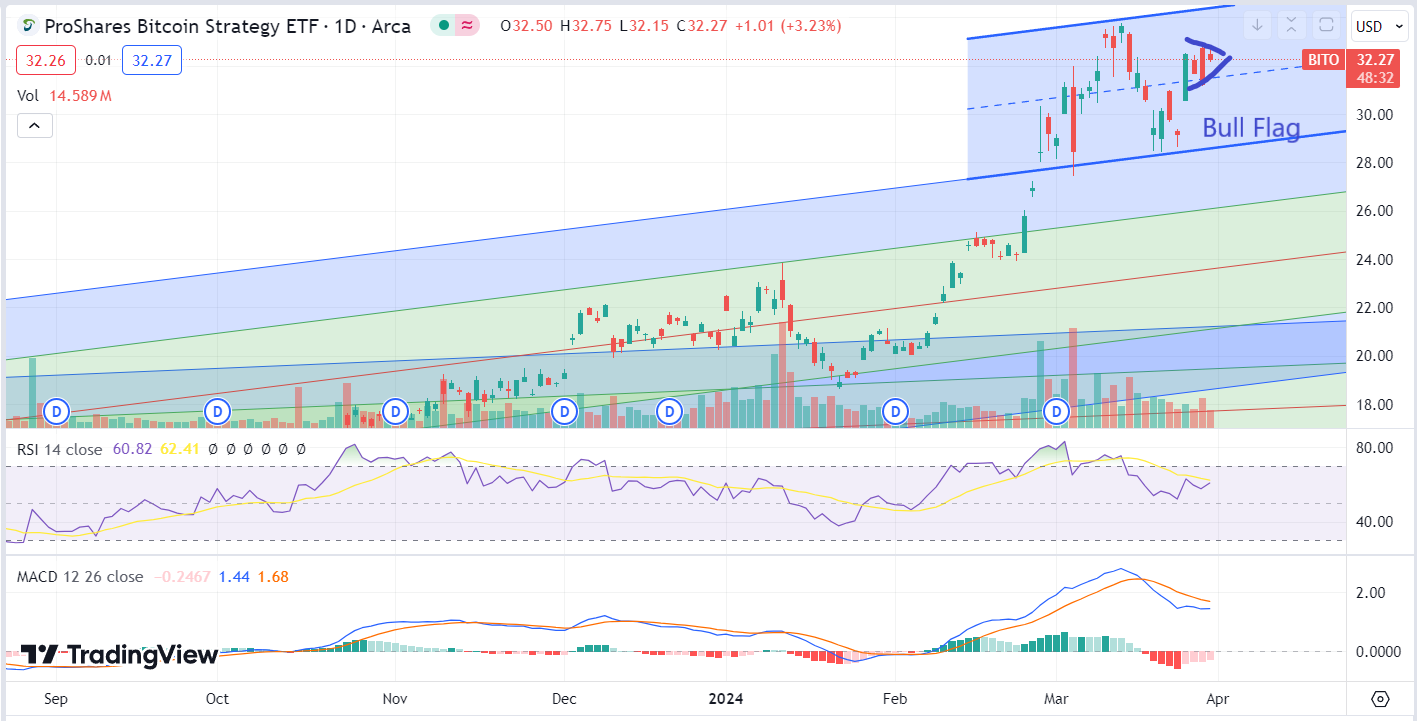Open the dividend marker at early March

click(x=1057, y=410)
